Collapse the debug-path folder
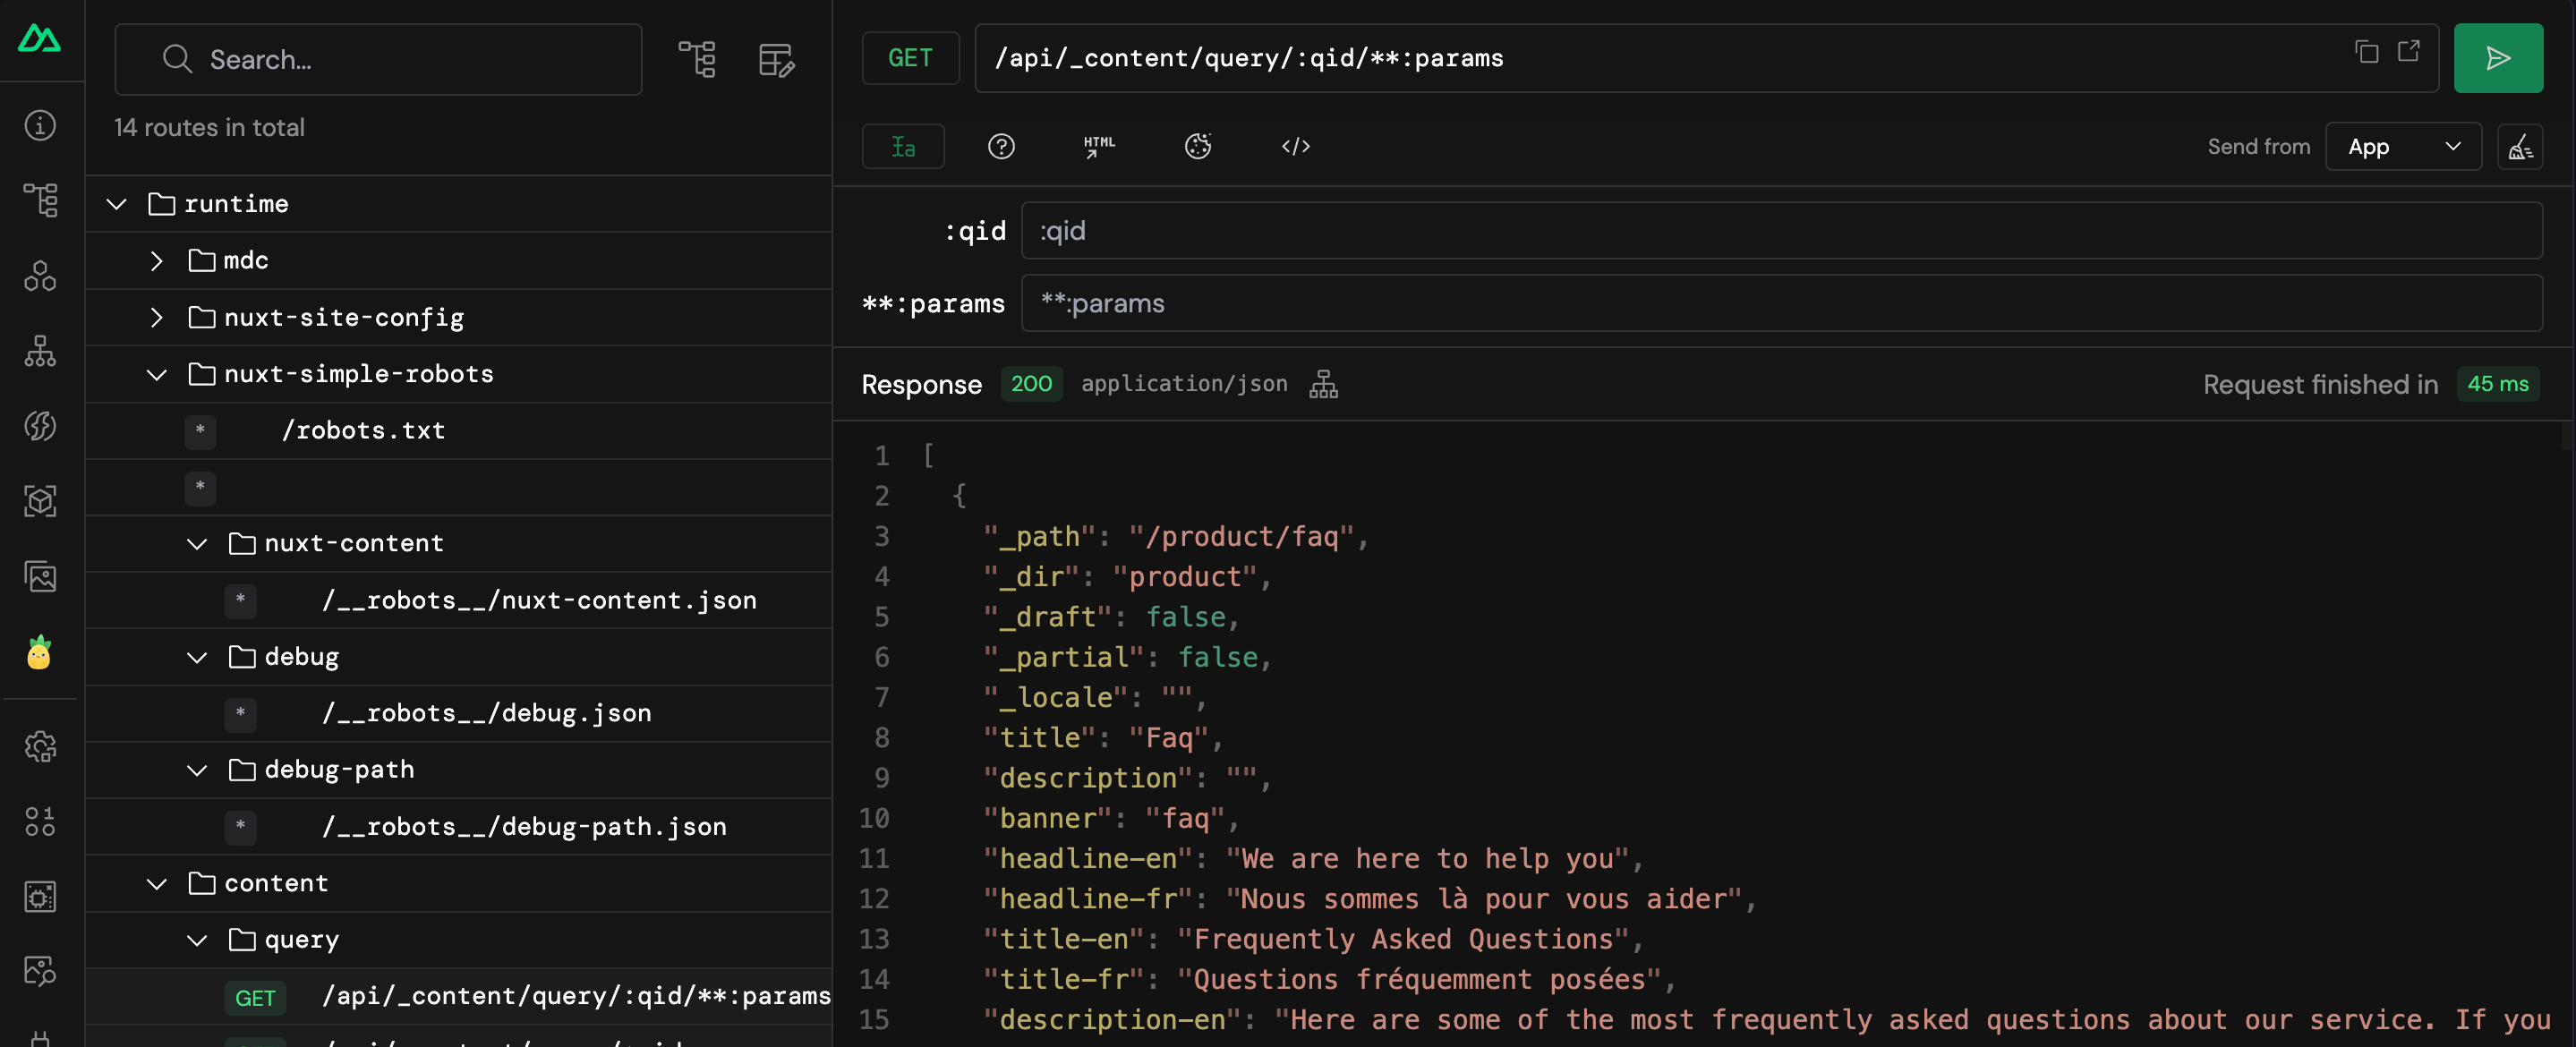 (197, 770)
